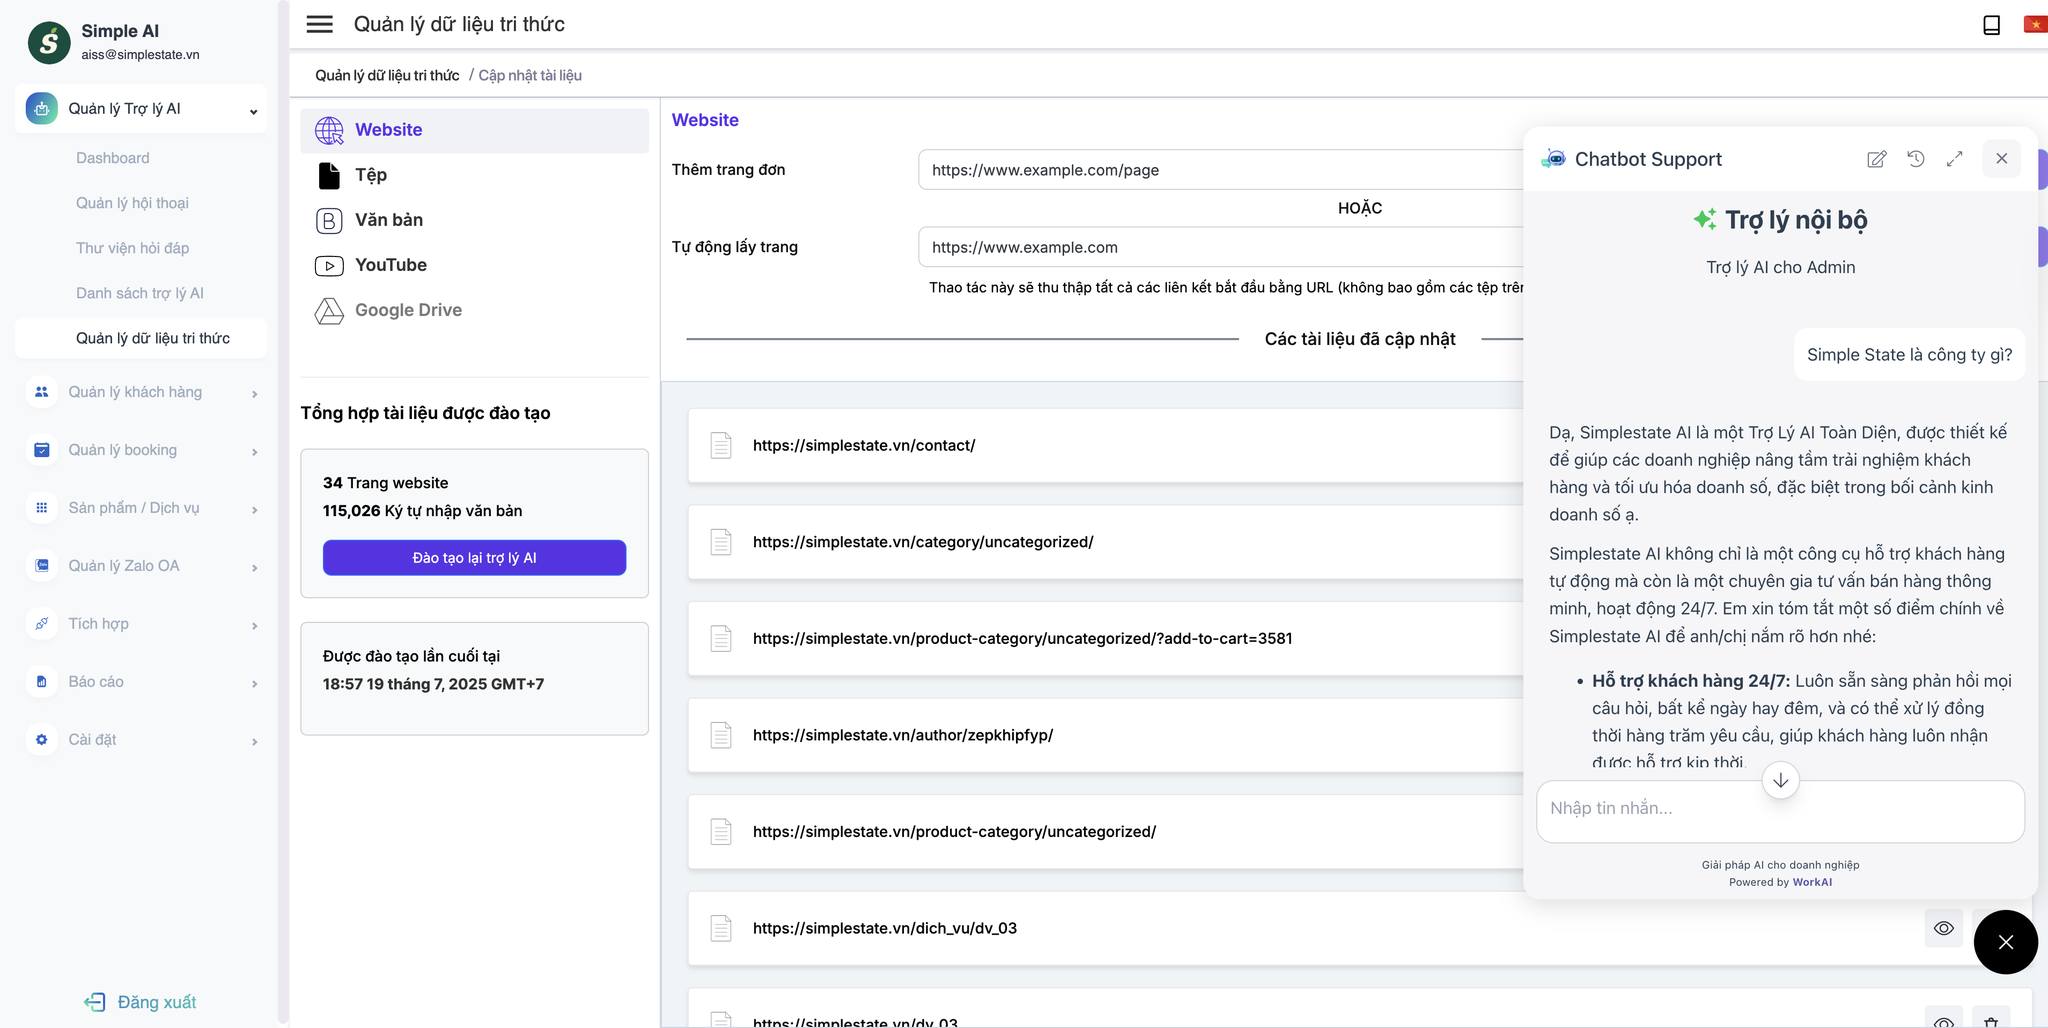
Task: Select the Website source tab
Action: pyautogui.click(x=474, y=130)
